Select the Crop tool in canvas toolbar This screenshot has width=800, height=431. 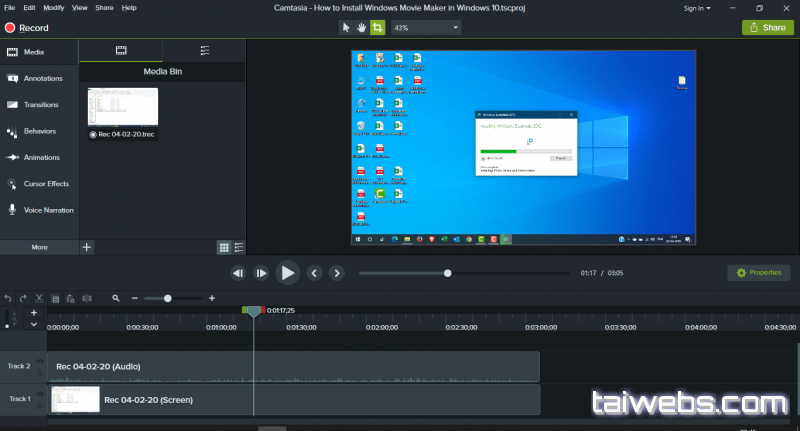coord(377,28)
